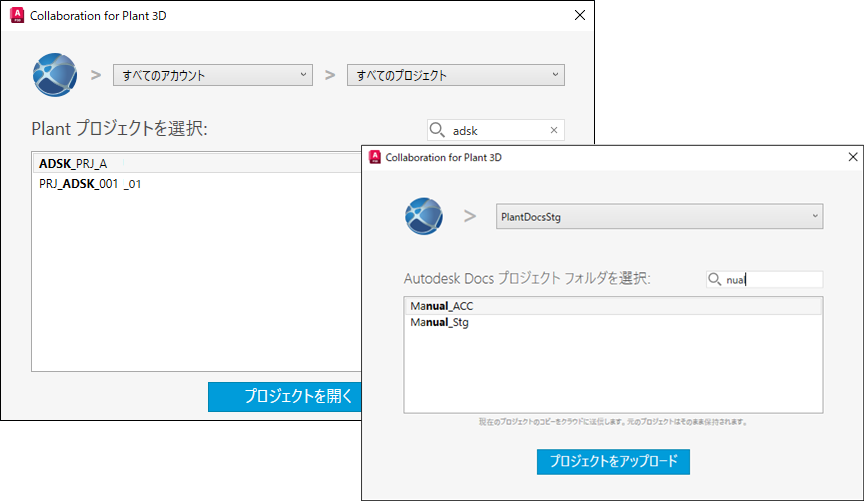864x501 pixels.
Task: Click the プロジェクトをアップロード button
Action: coord(613,461)
